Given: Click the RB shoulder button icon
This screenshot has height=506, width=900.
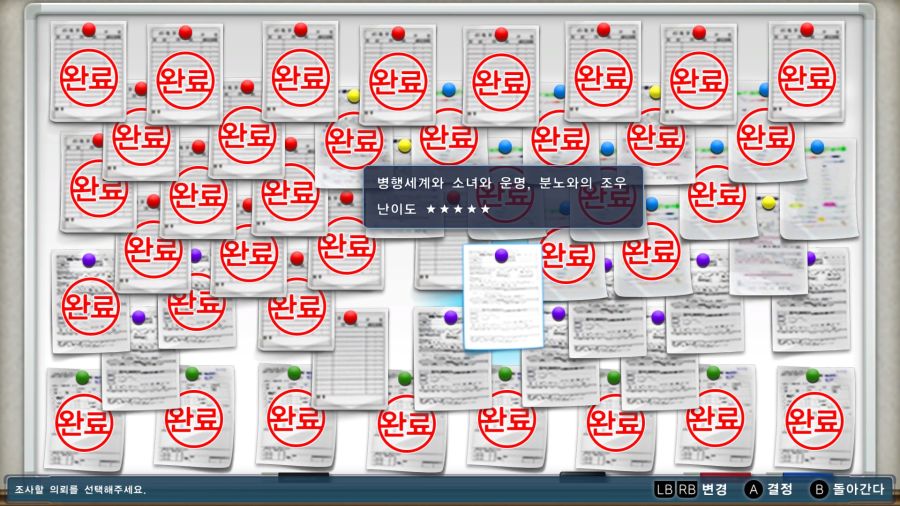Looking at the screenshot, I should point(686,489).
